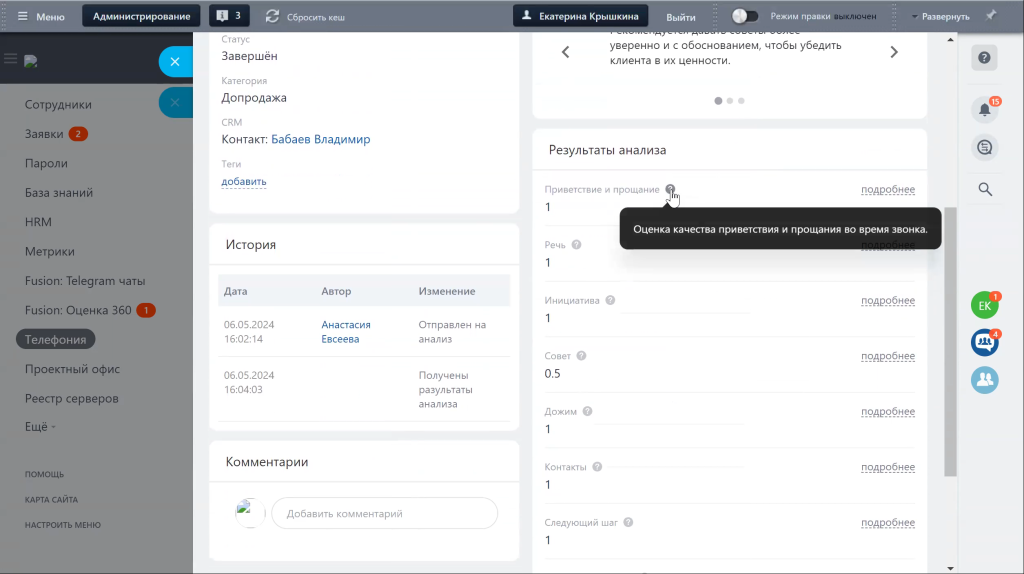Open contact link Бабаев Владимир
This screenshot has height=574, width=1024.
[x=321, y=139]
